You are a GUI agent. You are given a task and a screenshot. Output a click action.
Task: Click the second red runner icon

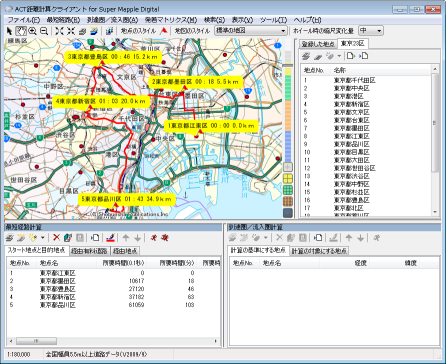click(165, 238)
